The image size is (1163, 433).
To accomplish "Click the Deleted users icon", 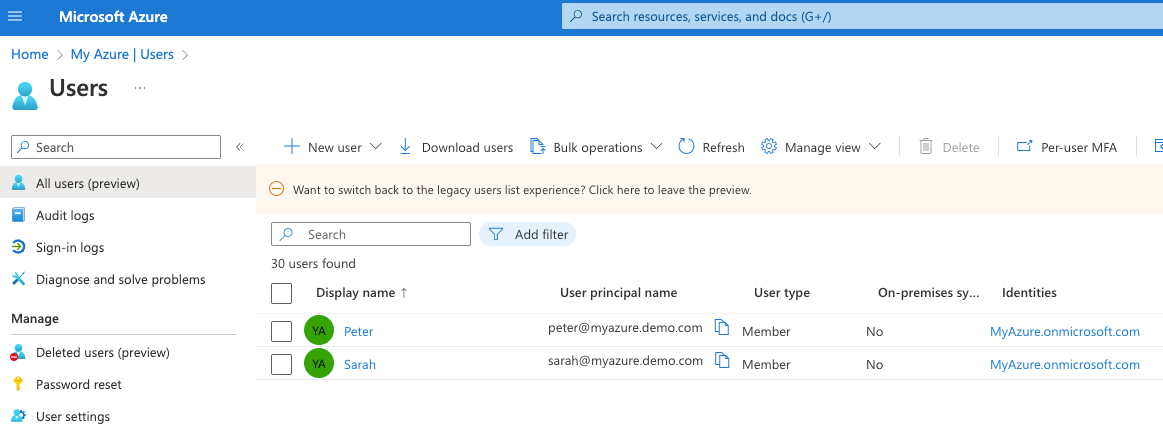I will 19,352.
